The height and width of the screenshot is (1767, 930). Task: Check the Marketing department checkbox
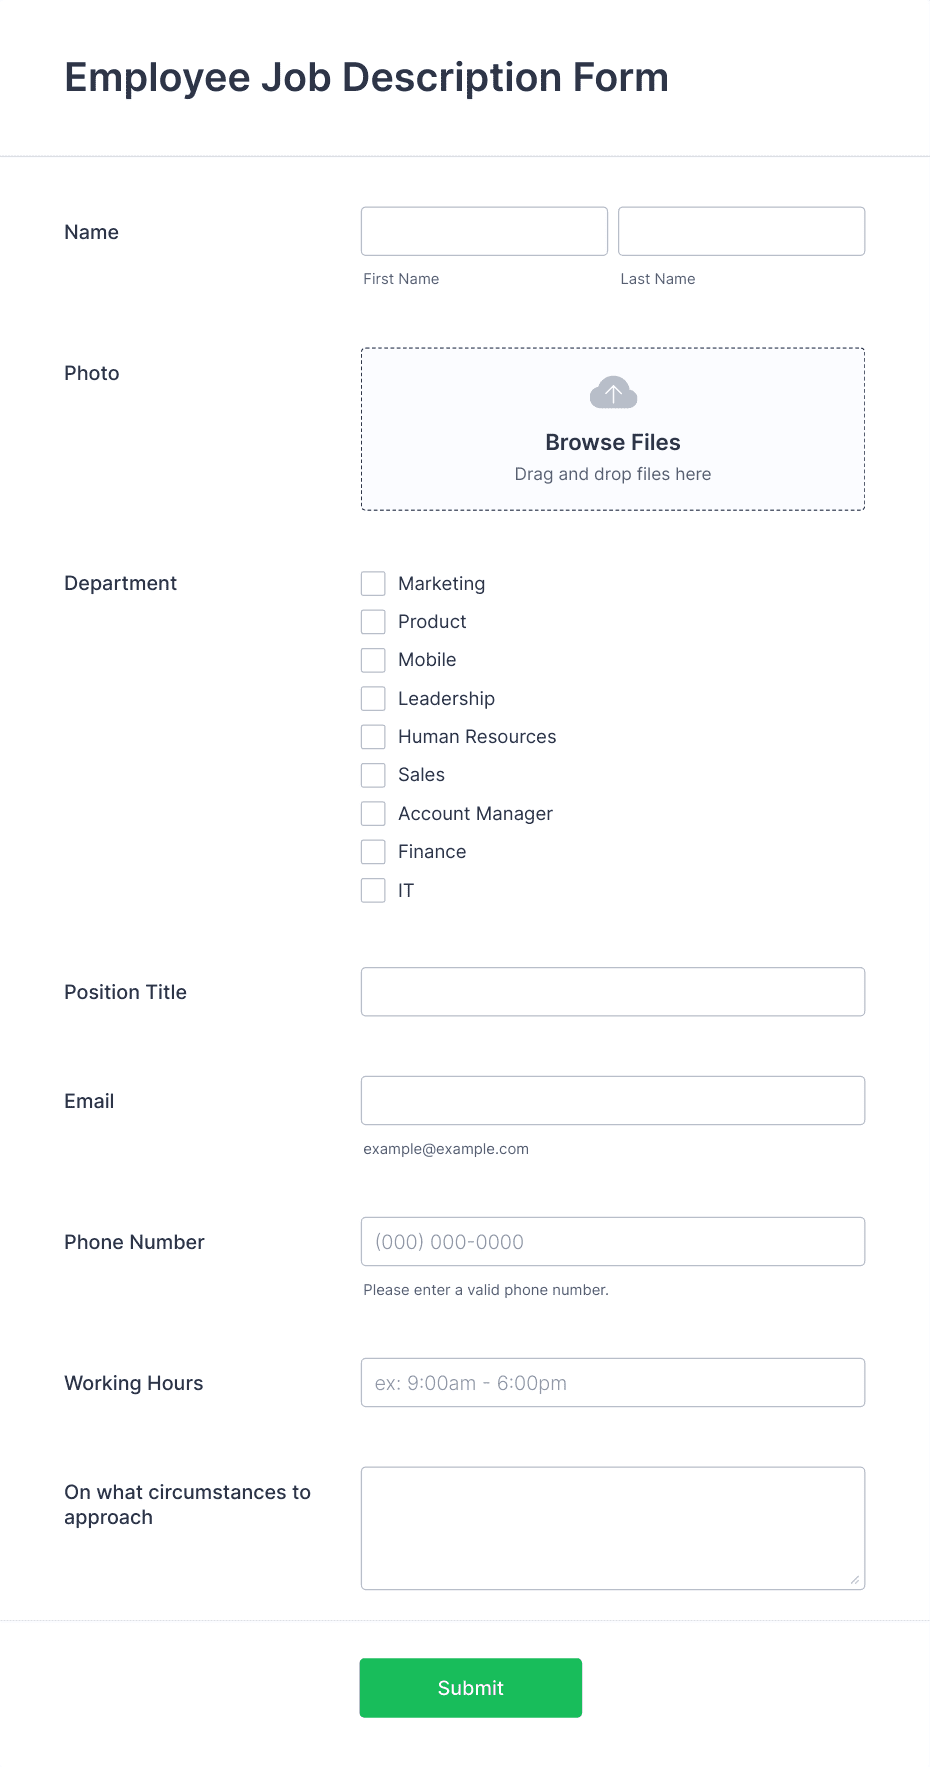point(373,583)
